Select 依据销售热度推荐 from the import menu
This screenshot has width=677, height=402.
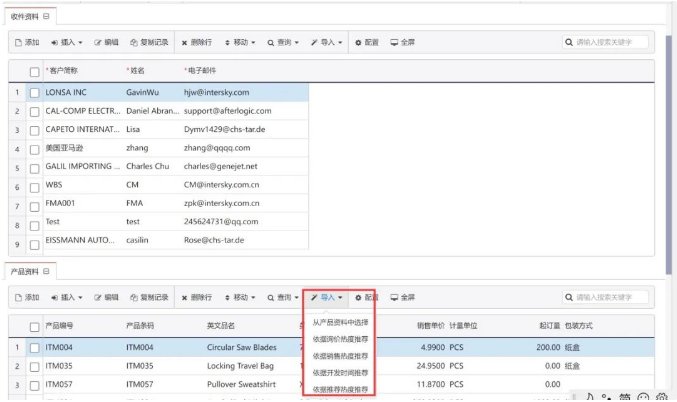tap(340, 356)
